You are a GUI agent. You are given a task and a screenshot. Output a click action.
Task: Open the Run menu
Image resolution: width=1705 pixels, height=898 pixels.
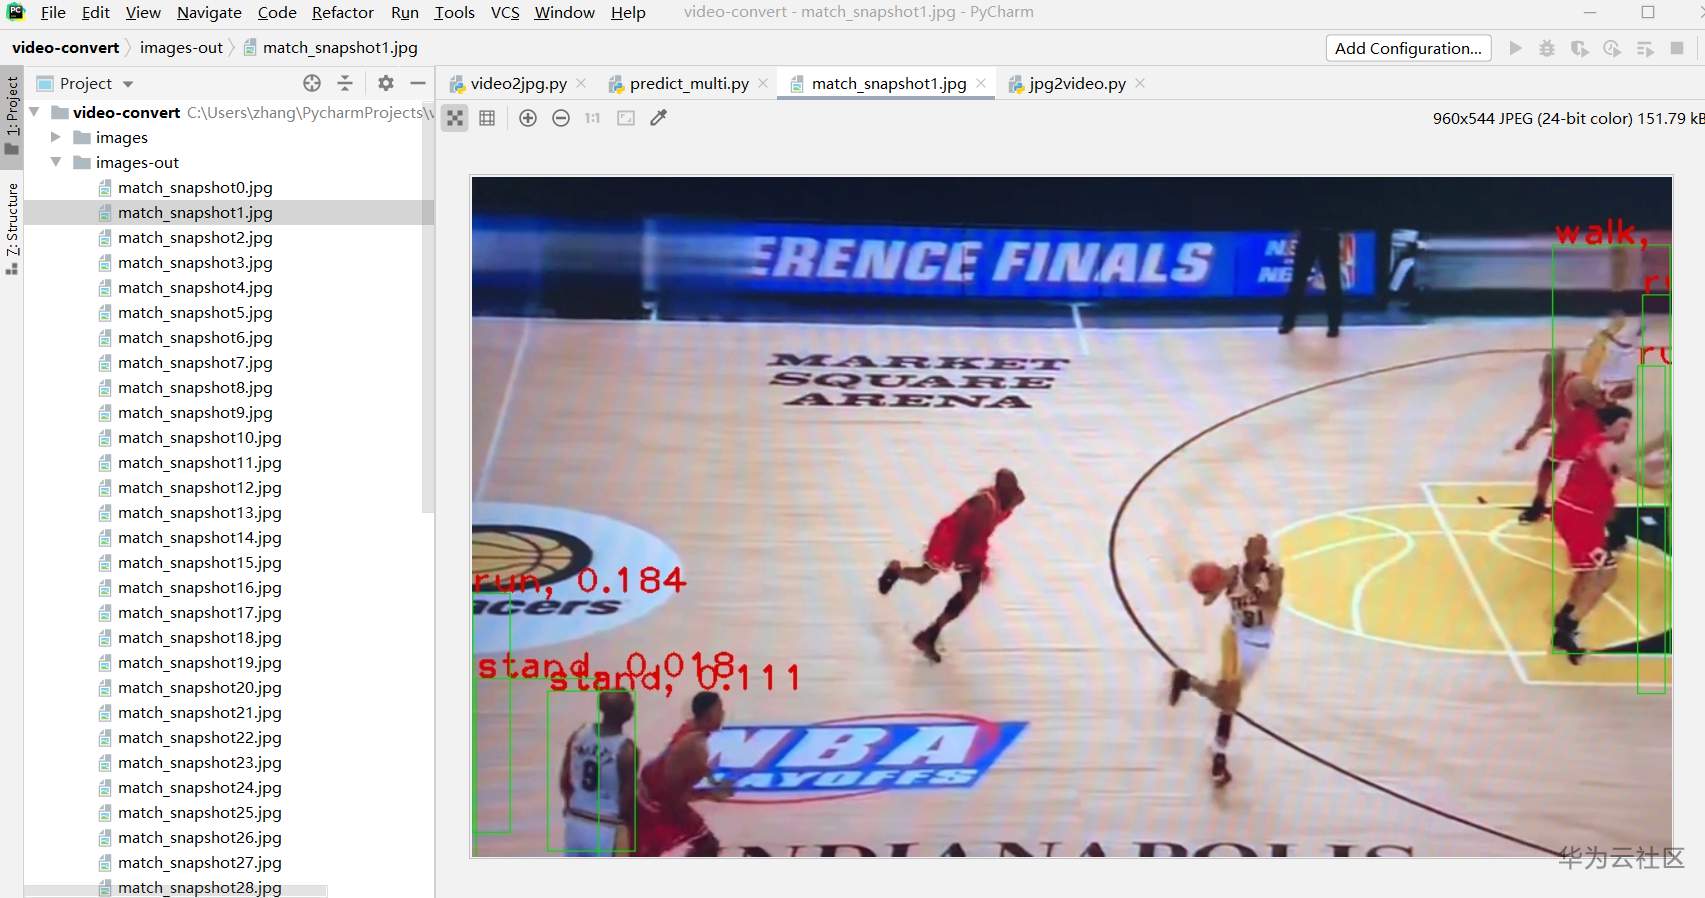pyautogui.click(x=405, y=13)
